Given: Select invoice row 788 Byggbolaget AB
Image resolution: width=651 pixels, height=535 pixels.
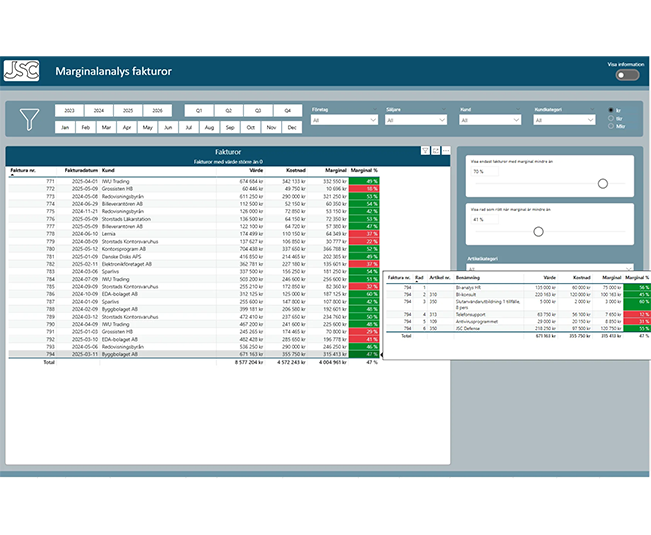Looking at the screenshot, I should 194,309.
